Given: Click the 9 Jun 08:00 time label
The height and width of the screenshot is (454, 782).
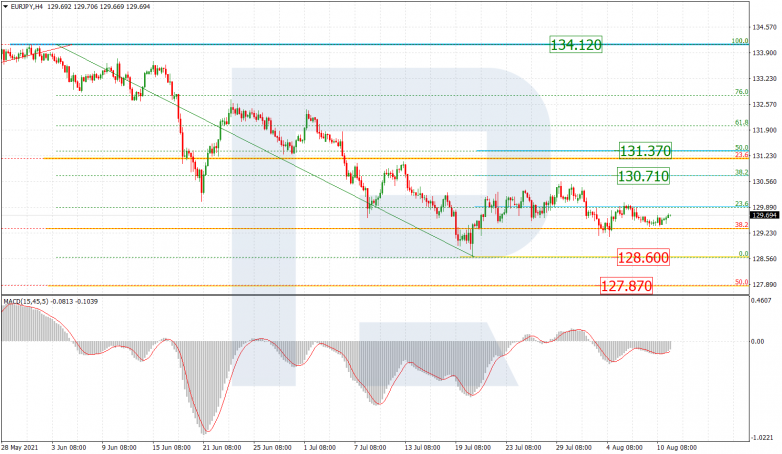Looking at the screenshot, I should [x=119, y=448].
